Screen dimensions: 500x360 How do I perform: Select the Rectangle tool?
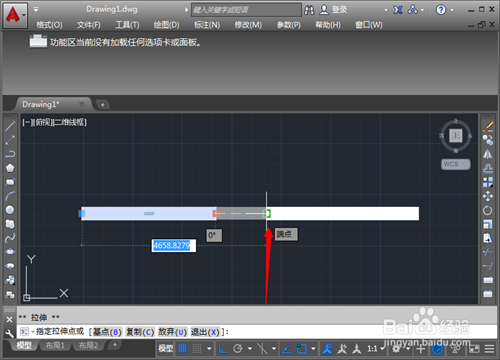[10, 182]
